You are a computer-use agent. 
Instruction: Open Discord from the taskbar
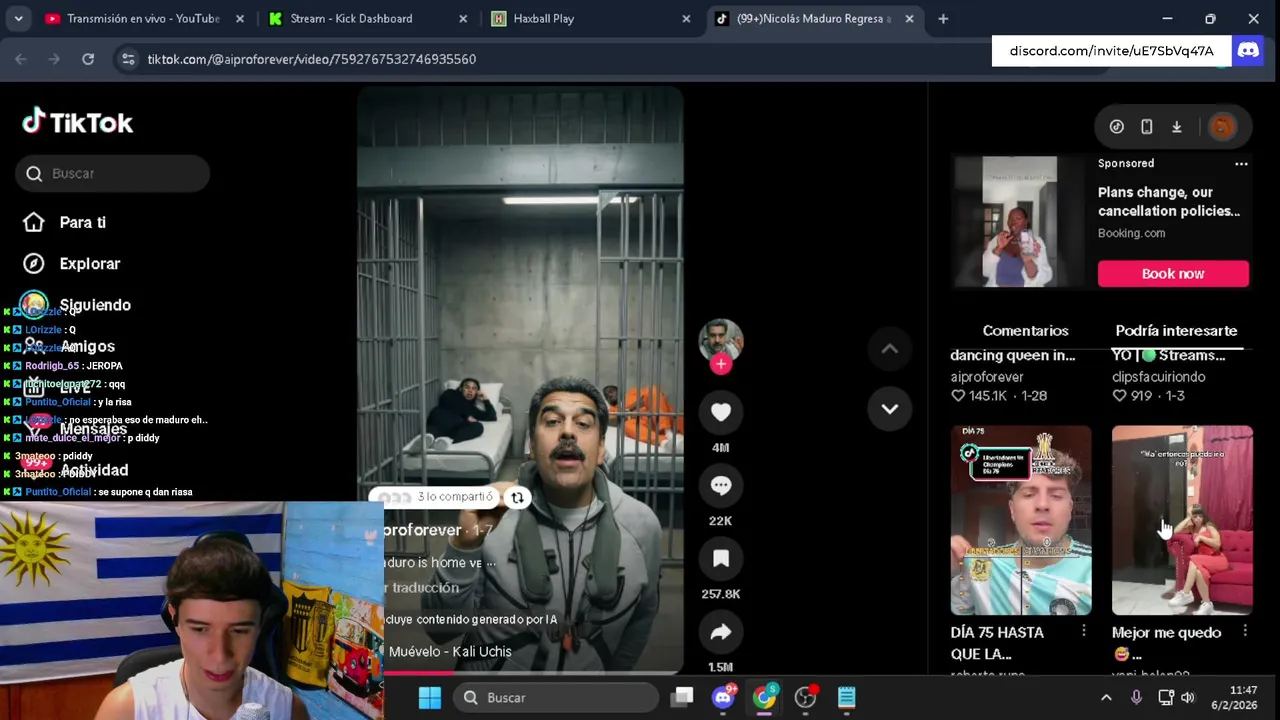tap(723, 697)
